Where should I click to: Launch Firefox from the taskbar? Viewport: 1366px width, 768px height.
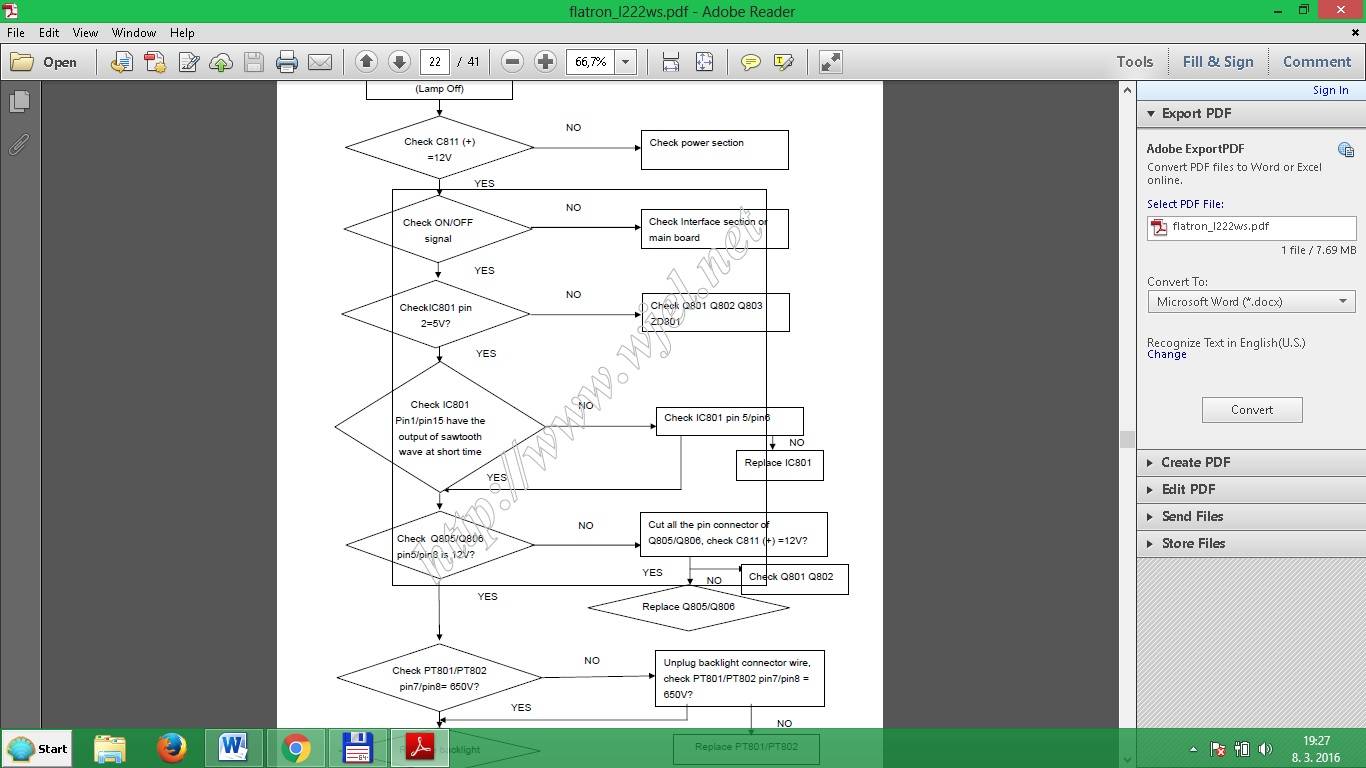[x=172, y=748]
